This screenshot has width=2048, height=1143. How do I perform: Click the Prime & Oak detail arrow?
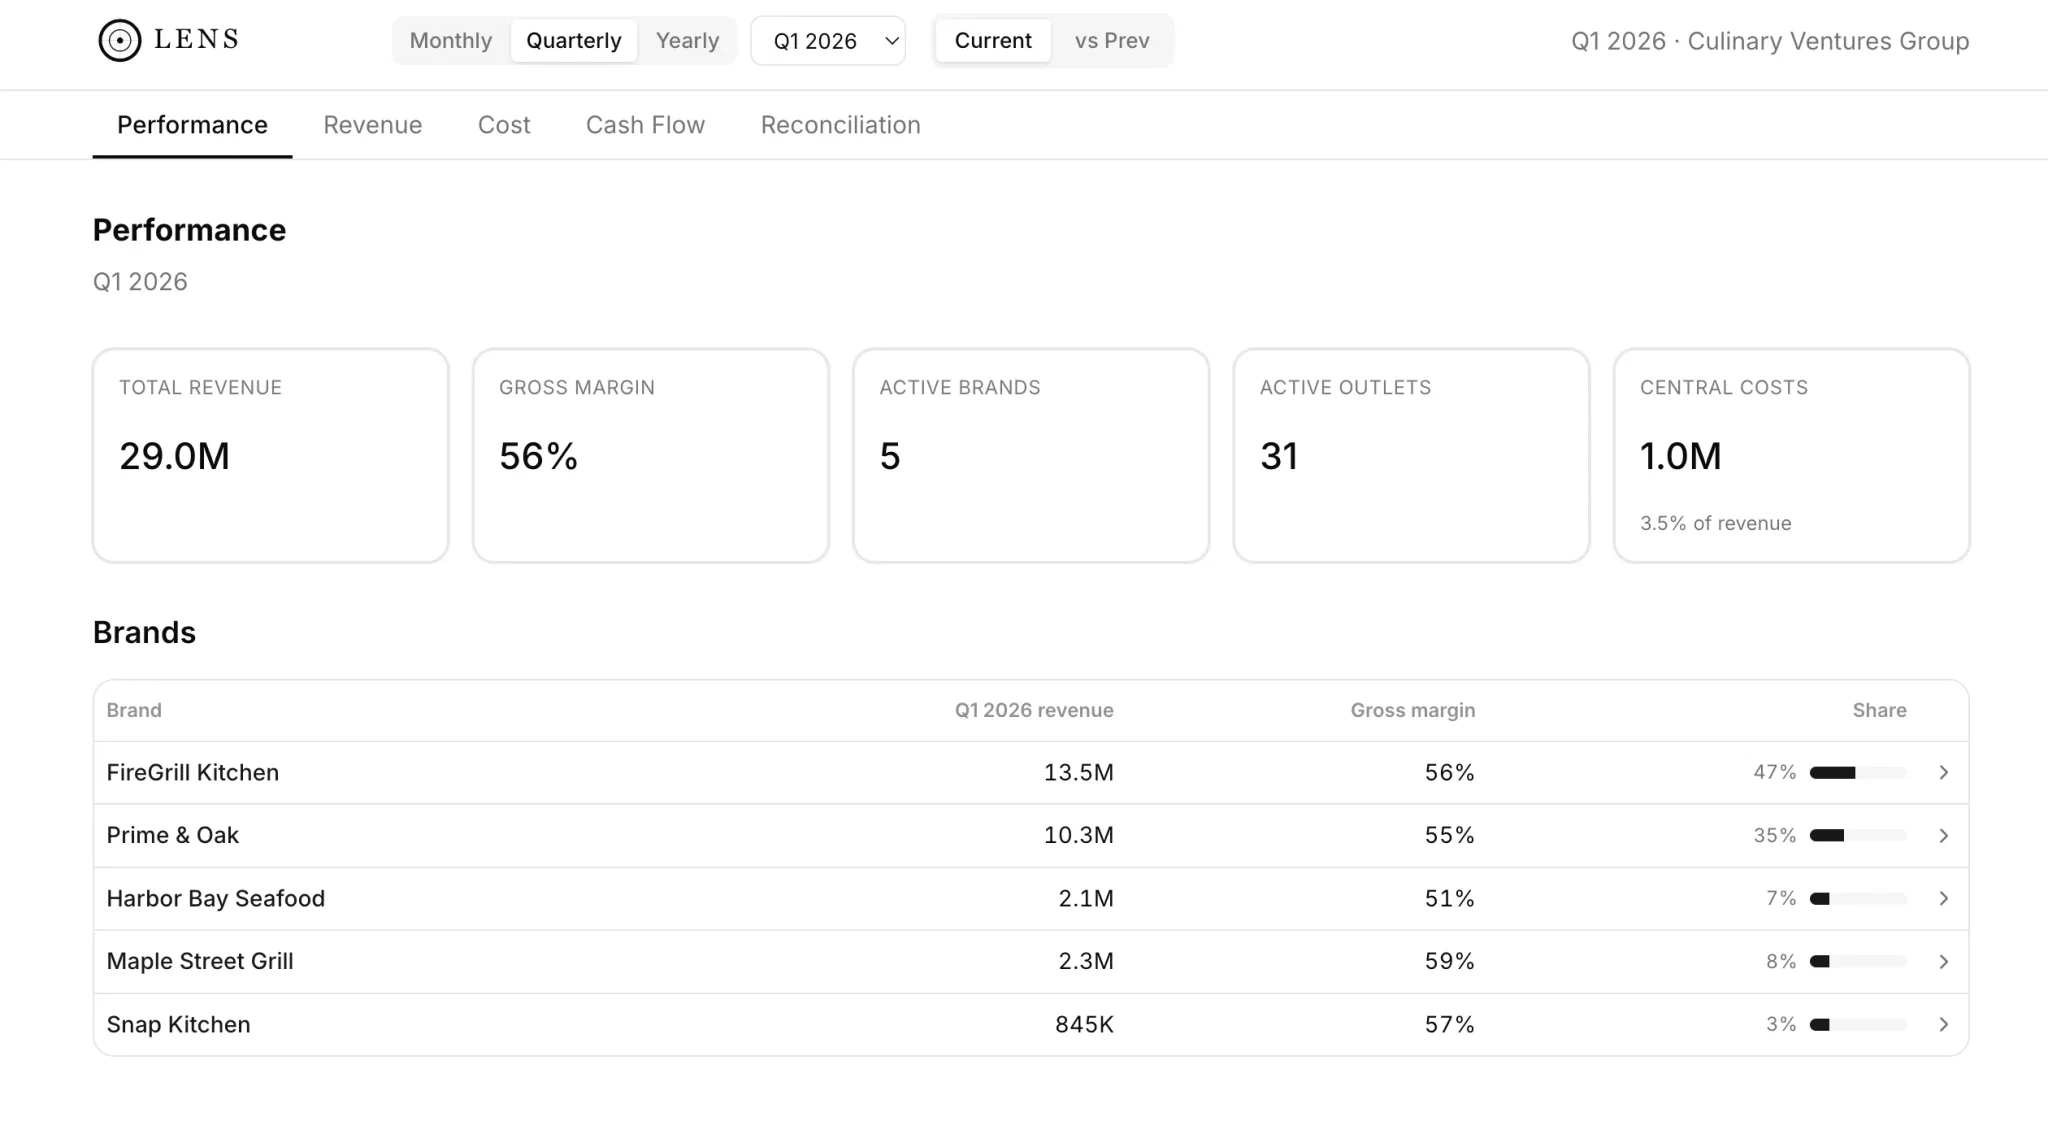pos(1944,835)
